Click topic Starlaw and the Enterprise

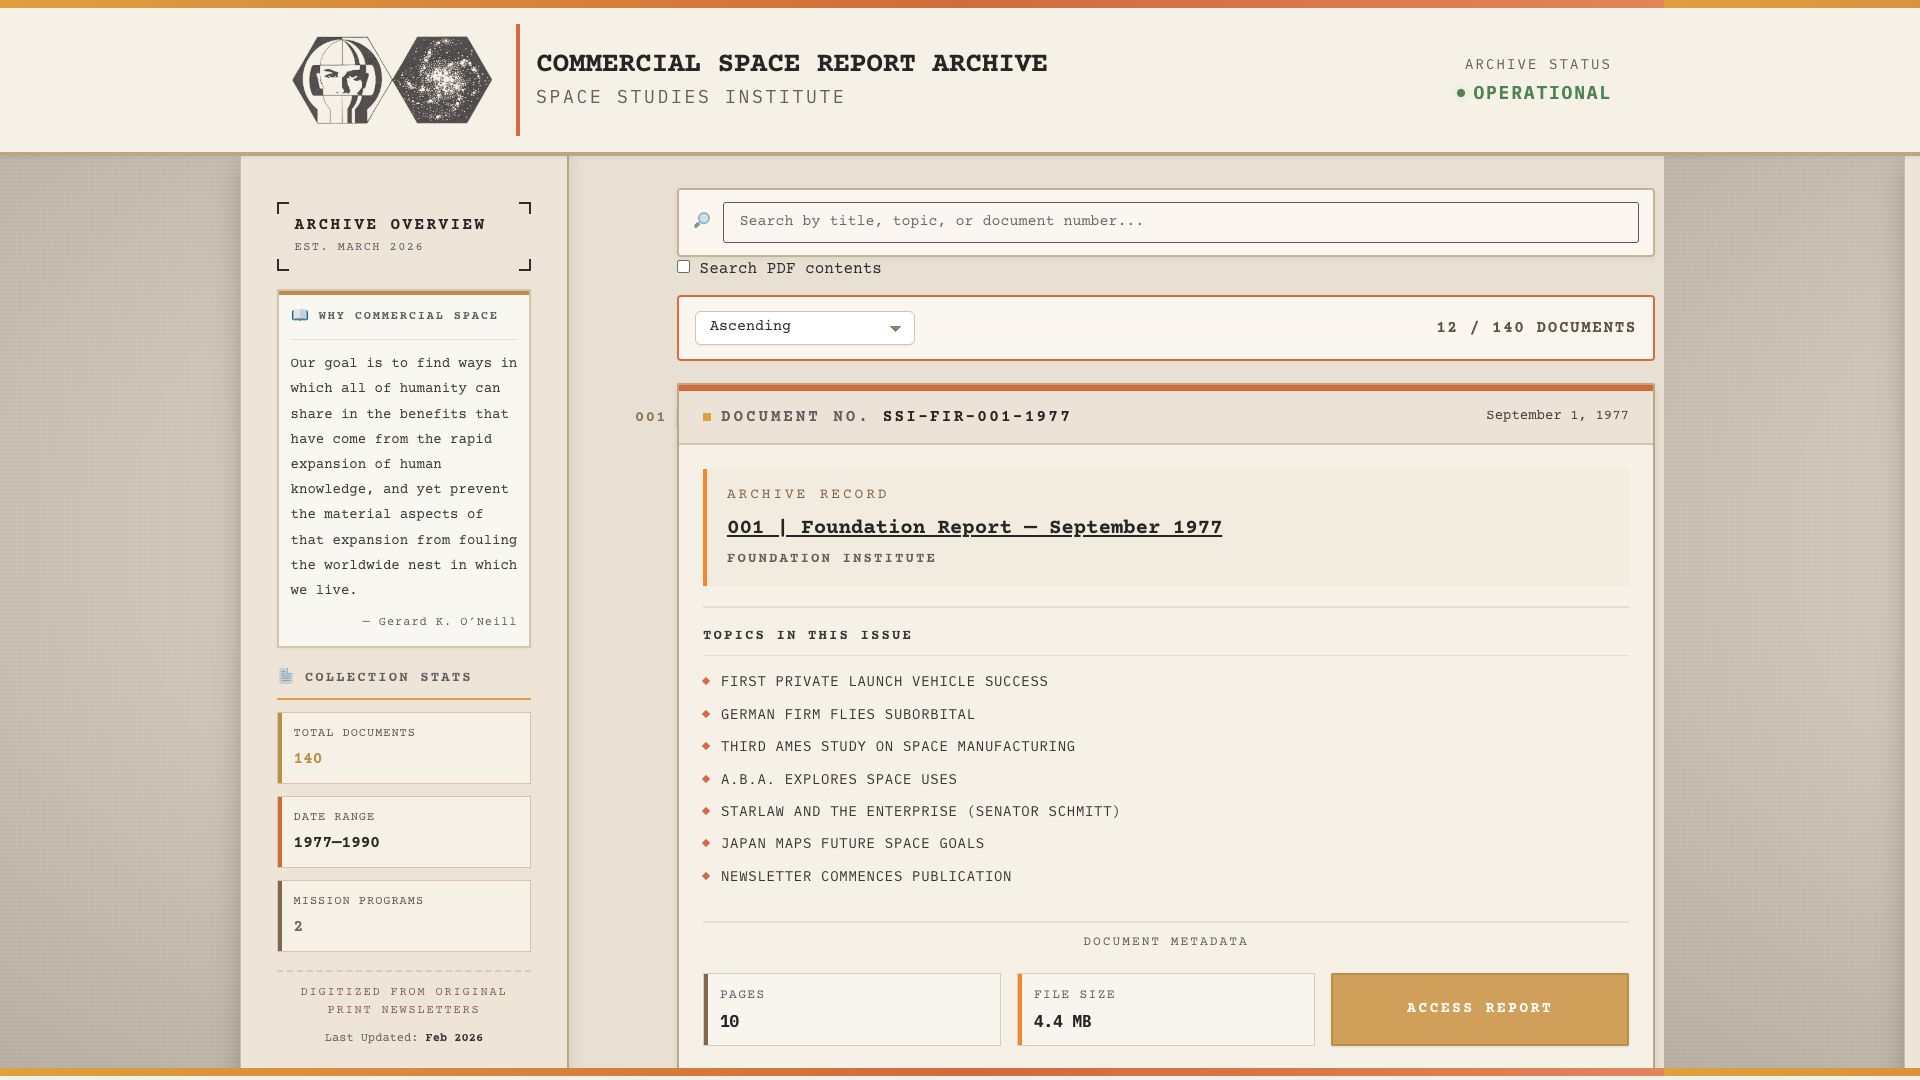(920, 812)
